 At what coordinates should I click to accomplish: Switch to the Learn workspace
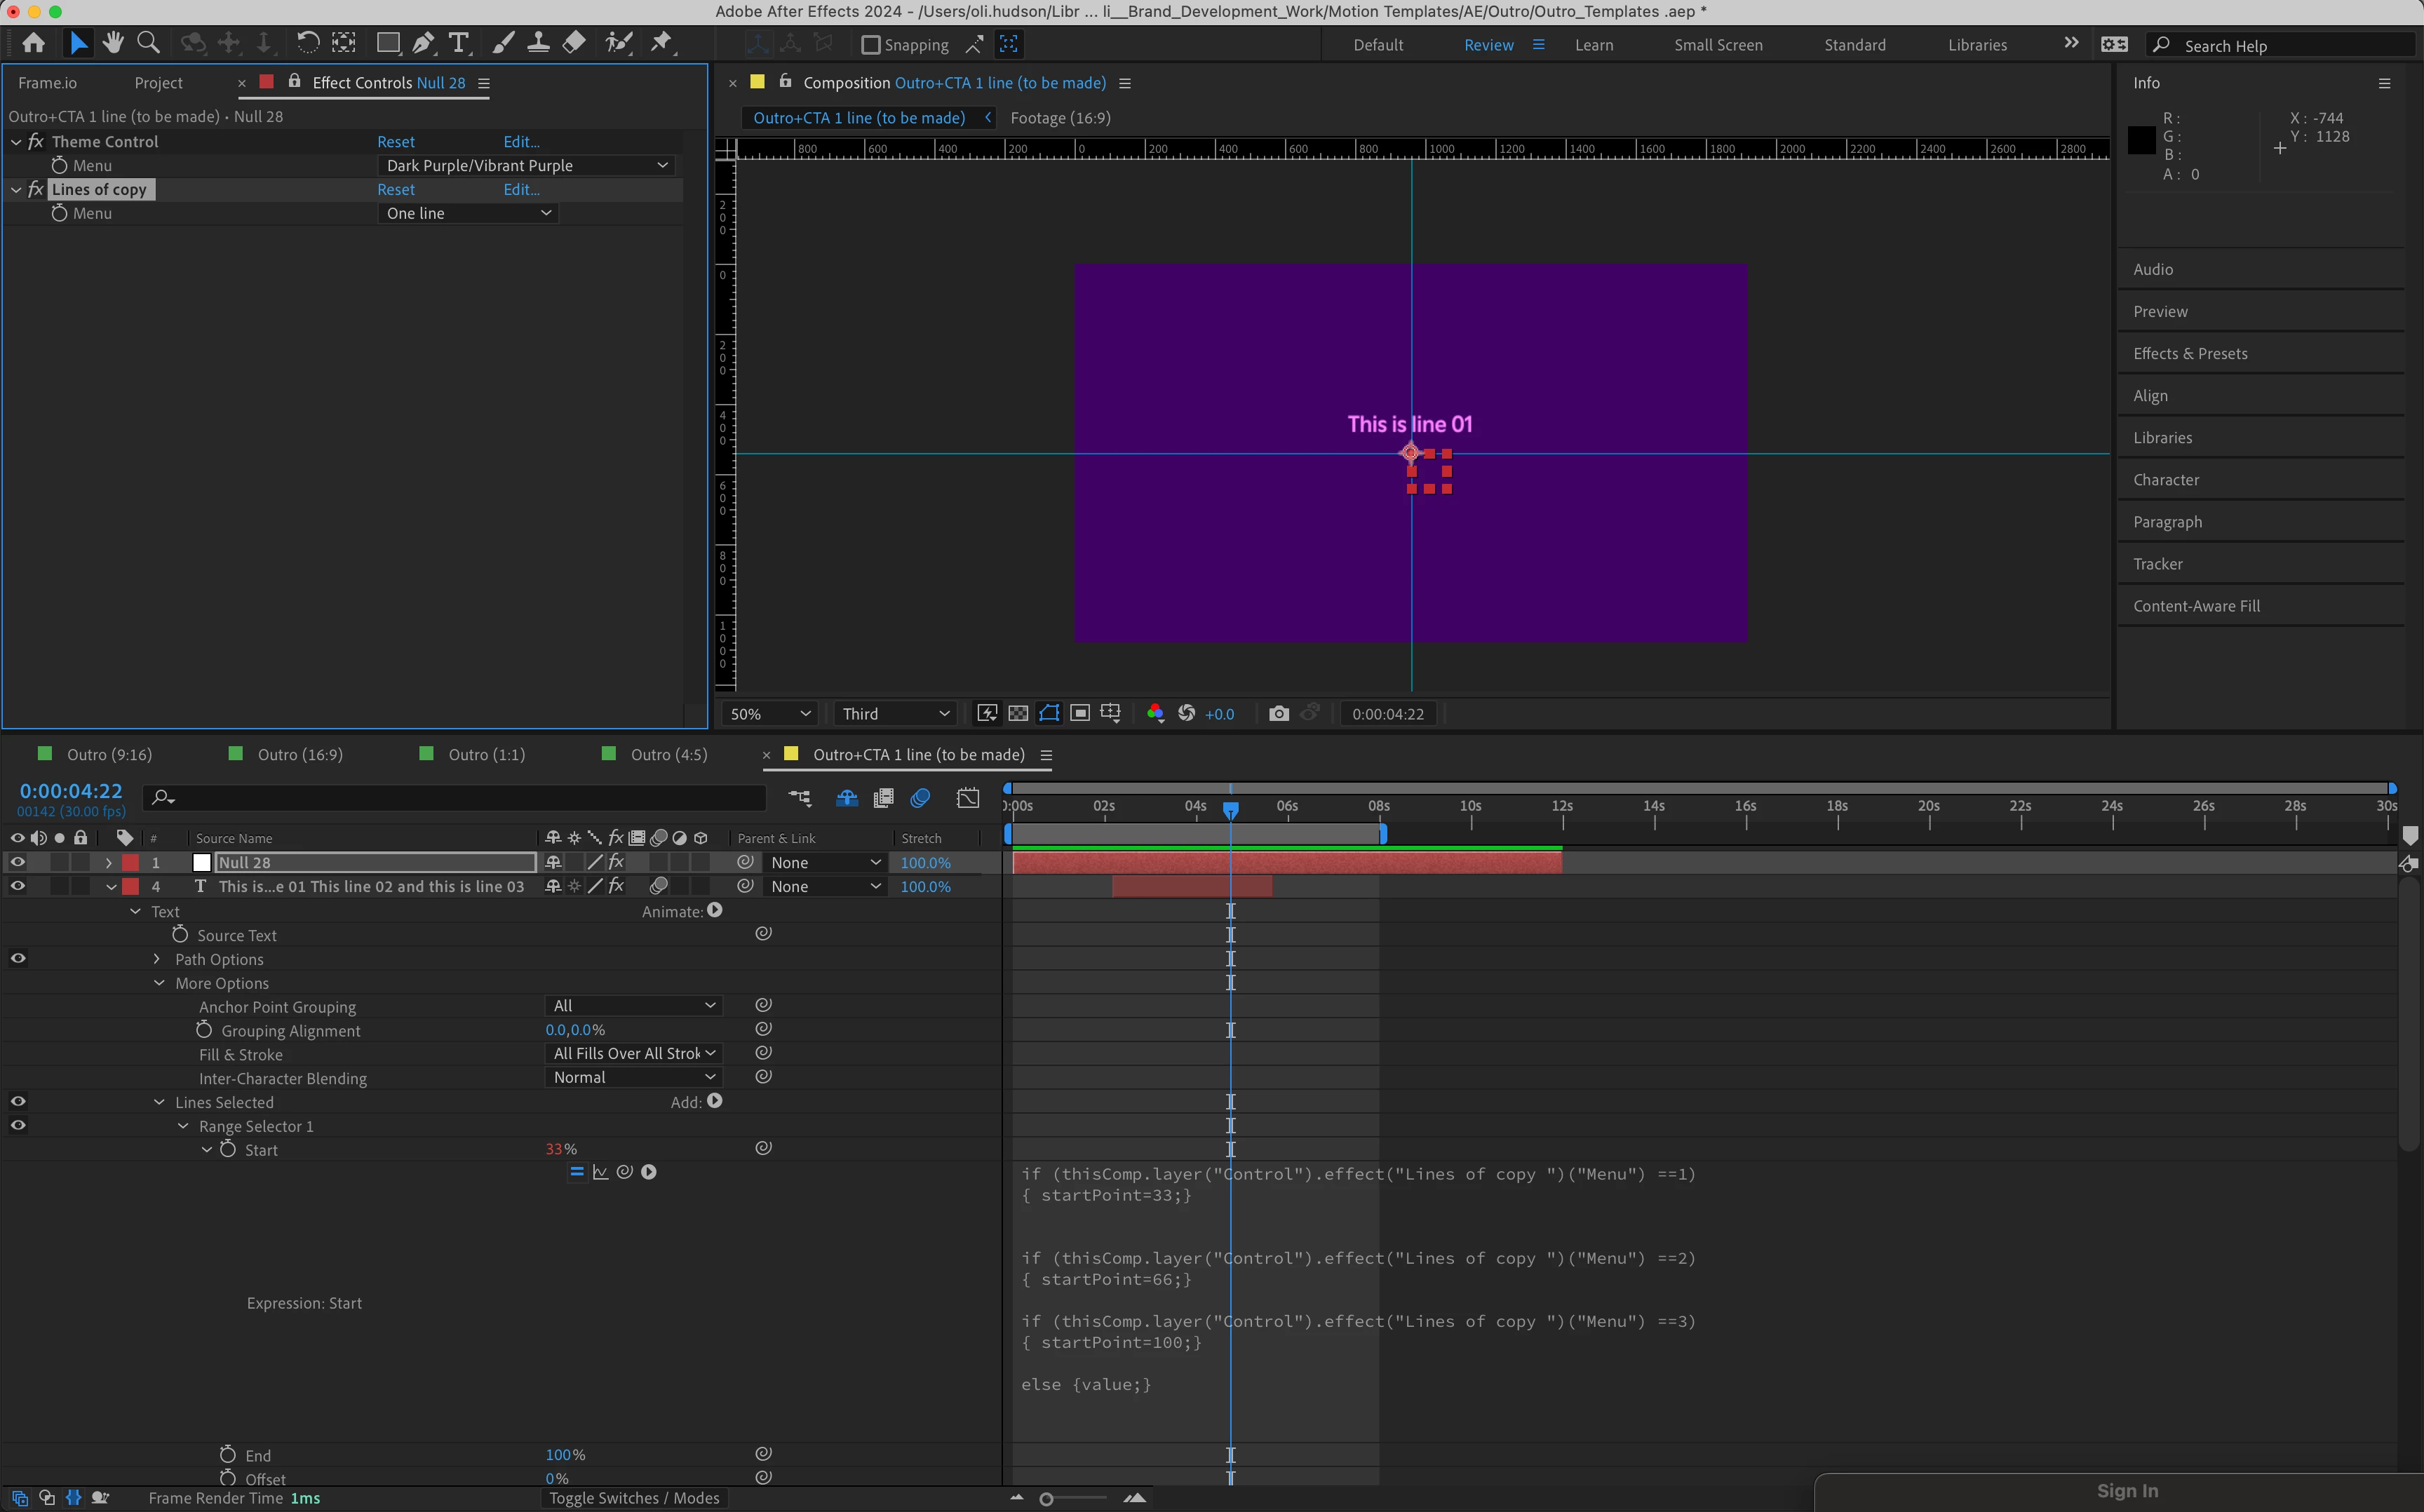coord(1593,45)
